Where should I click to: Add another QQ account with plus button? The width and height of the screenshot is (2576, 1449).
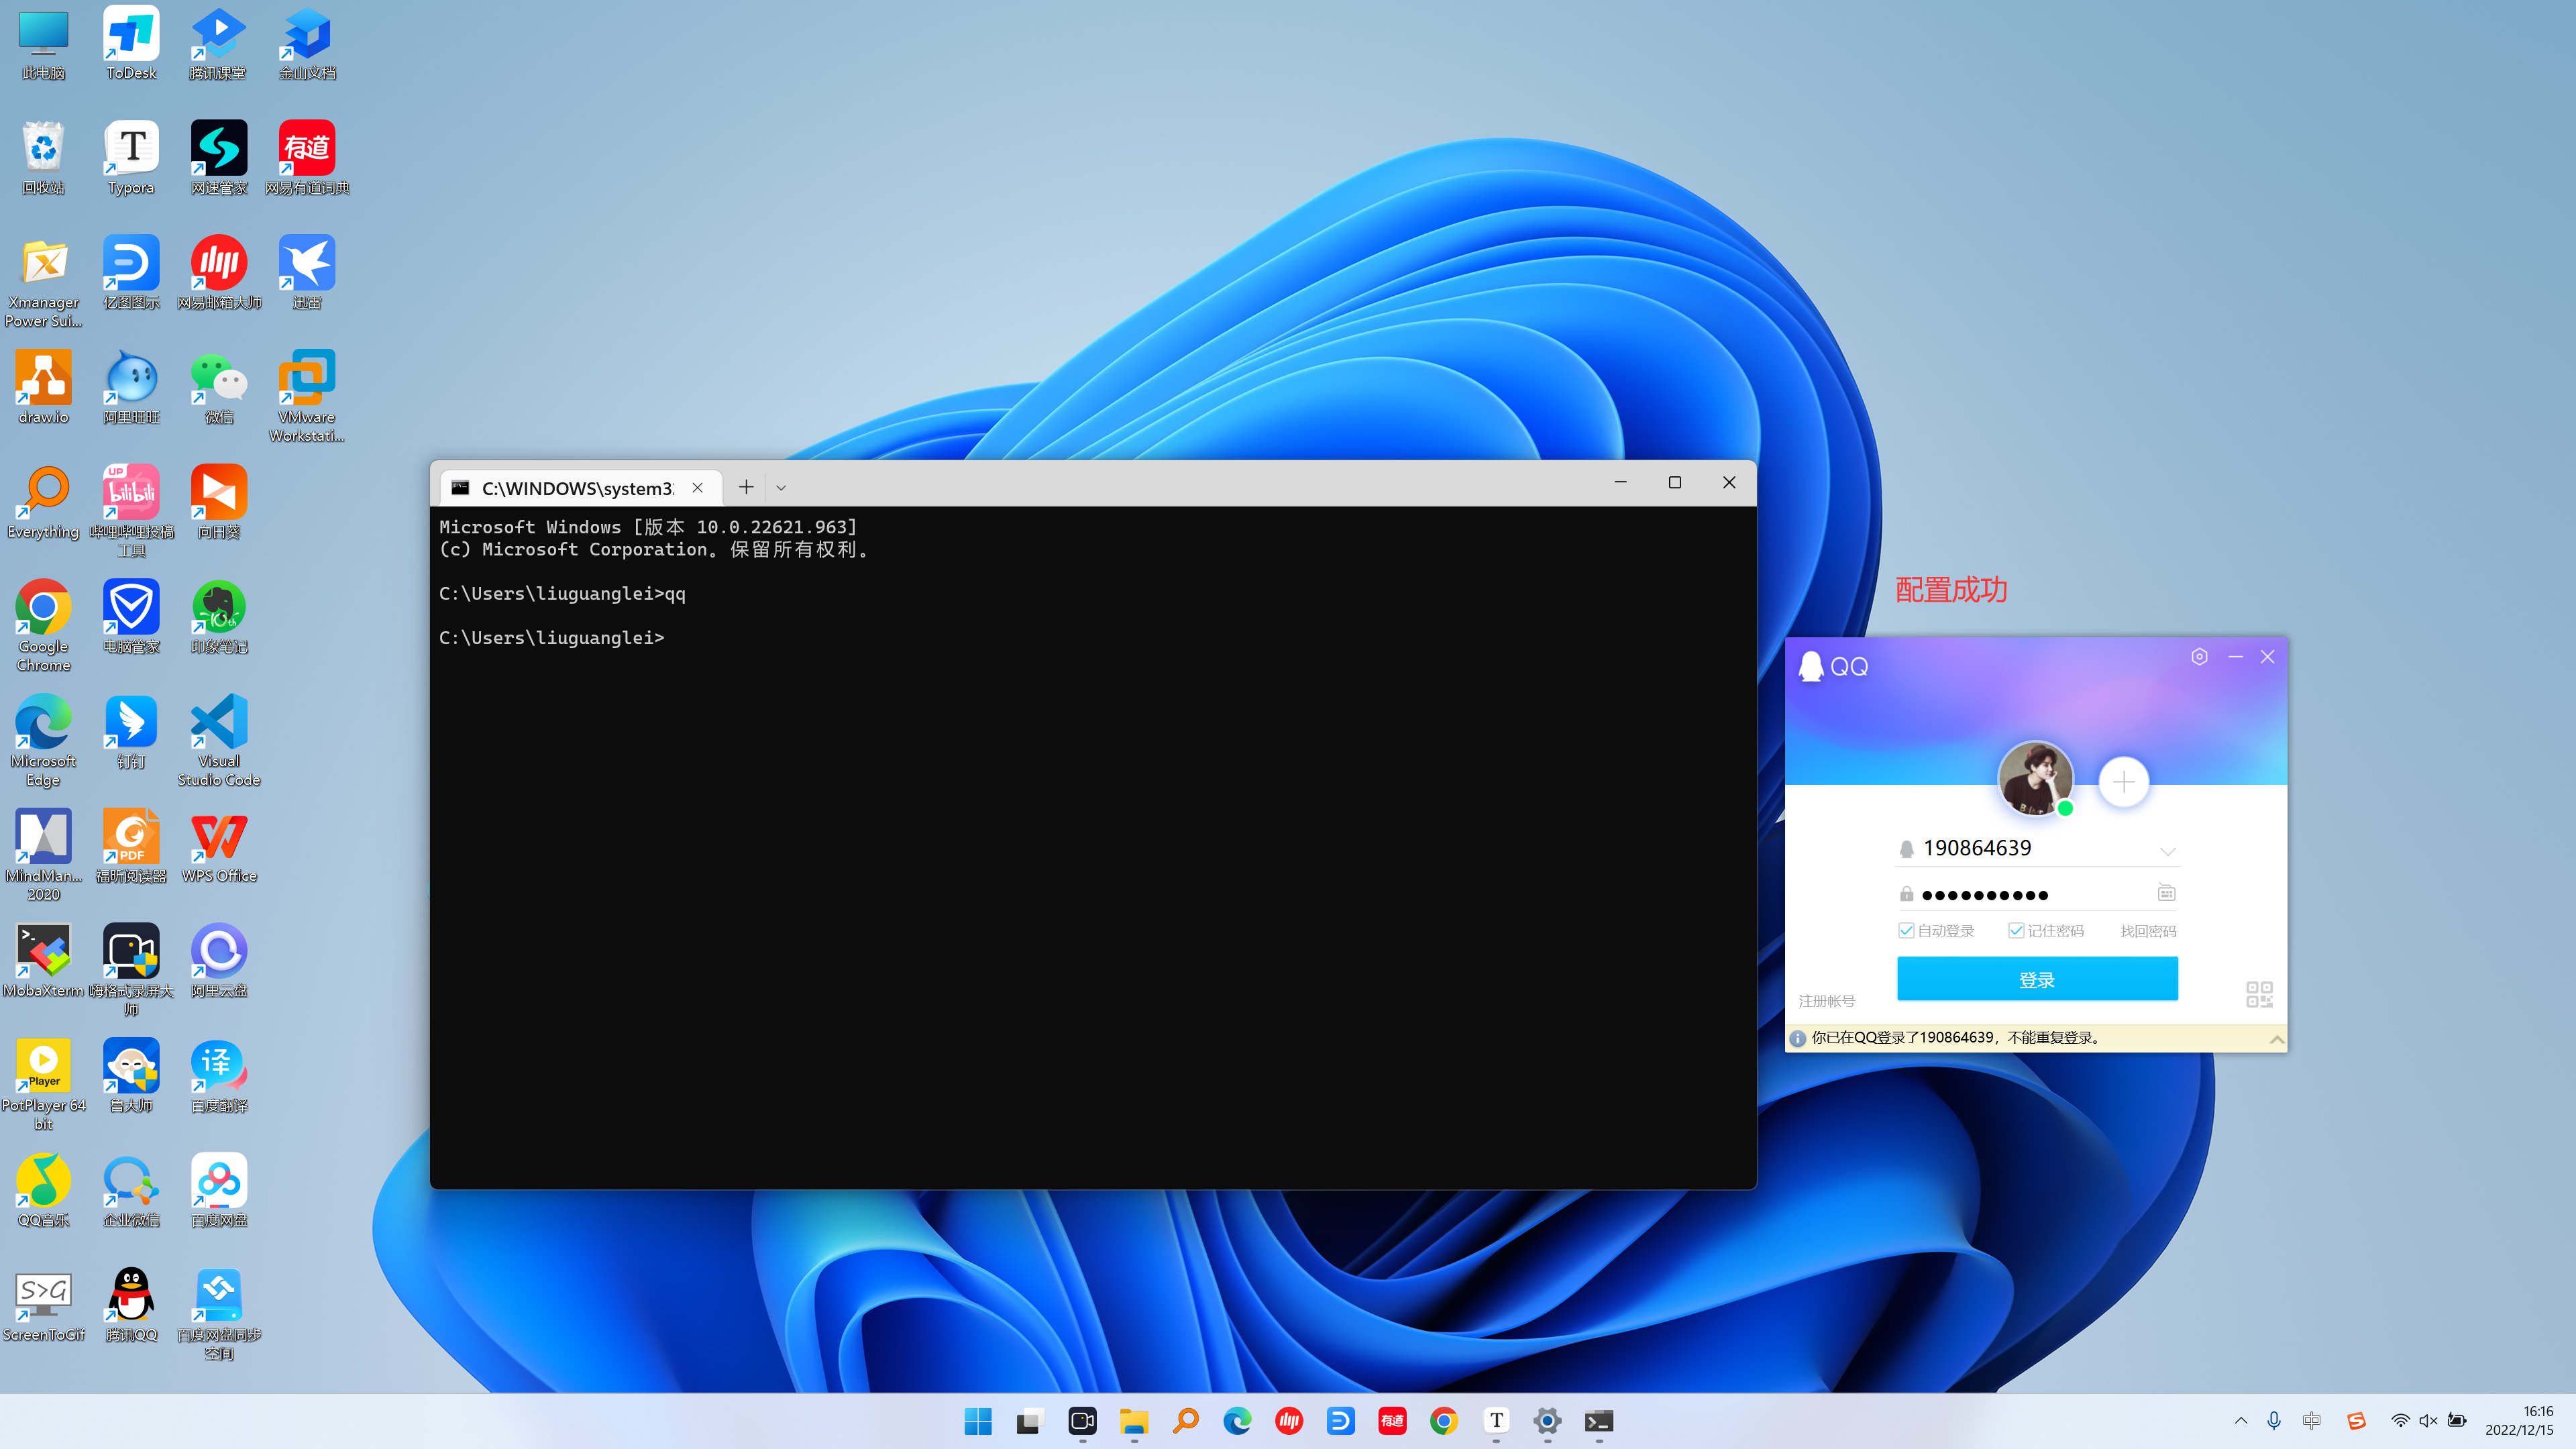[x=2124, y=782]
